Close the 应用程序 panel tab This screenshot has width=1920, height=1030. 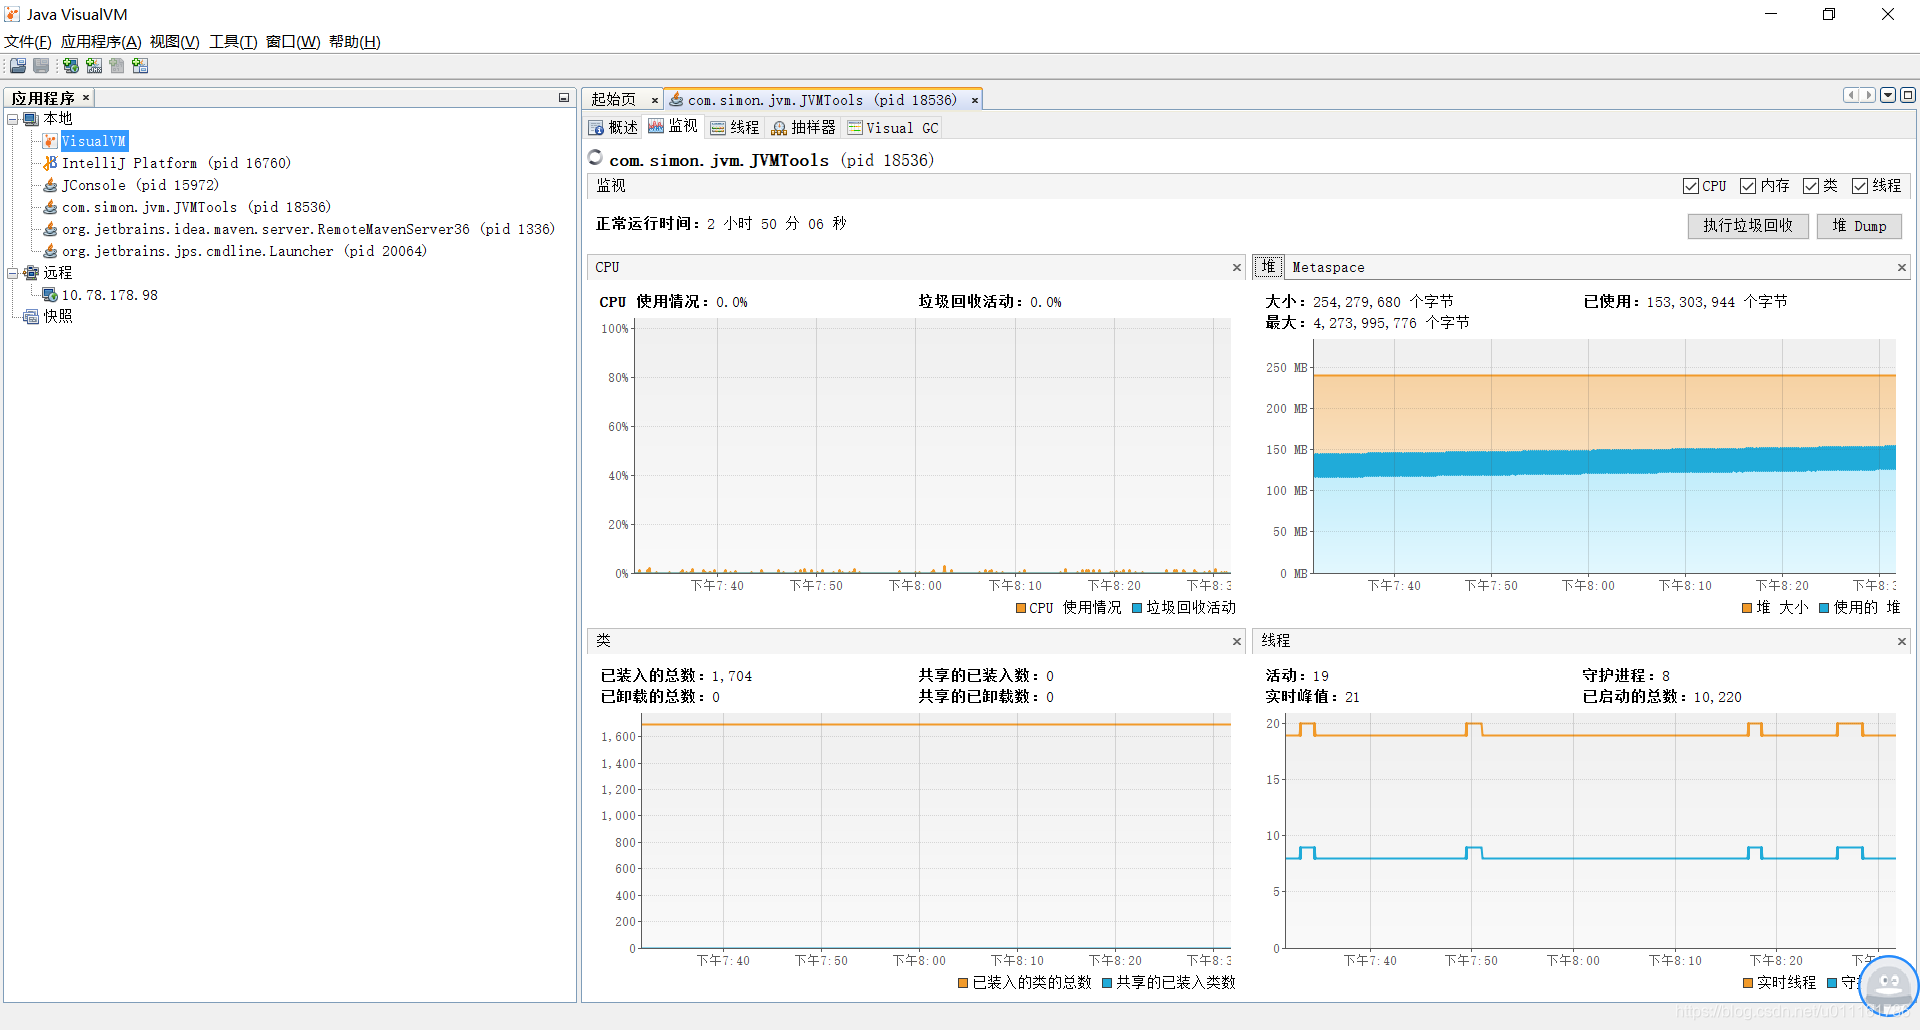[x=86, y=98]
